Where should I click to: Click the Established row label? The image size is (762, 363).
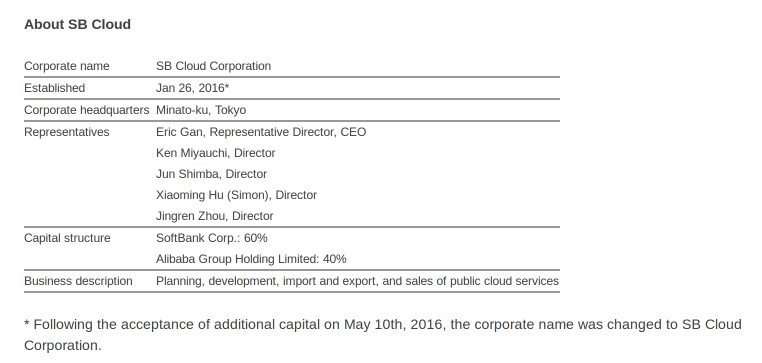(x=54, y=88)
